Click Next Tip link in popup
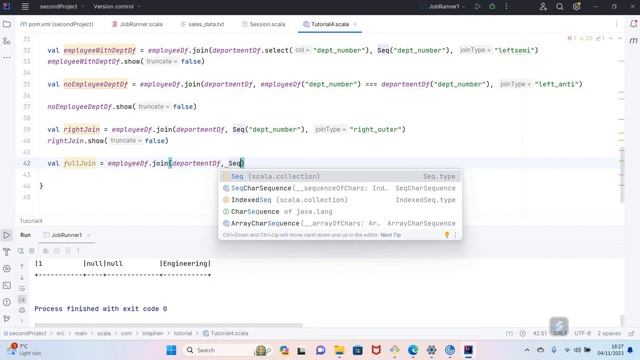The height and width of the screenshot is (360, 640). click(391, 235)
